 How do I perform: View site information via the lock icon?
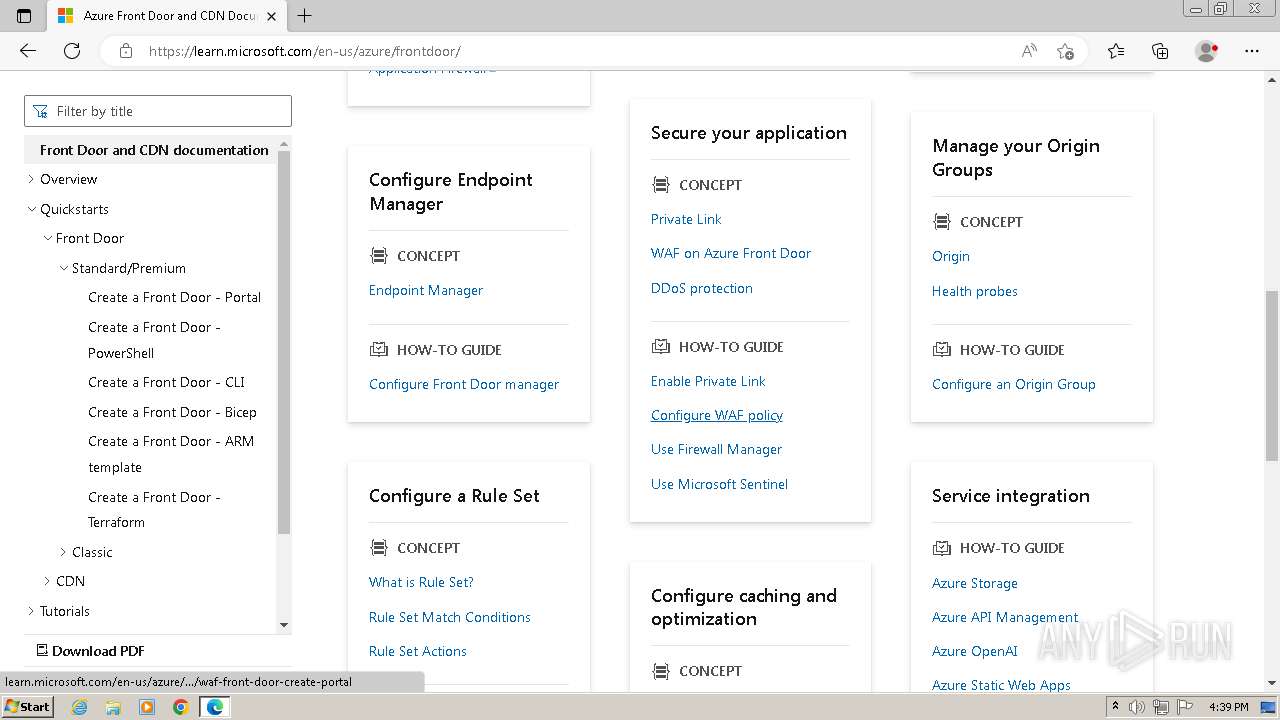(x=126, y=51)
